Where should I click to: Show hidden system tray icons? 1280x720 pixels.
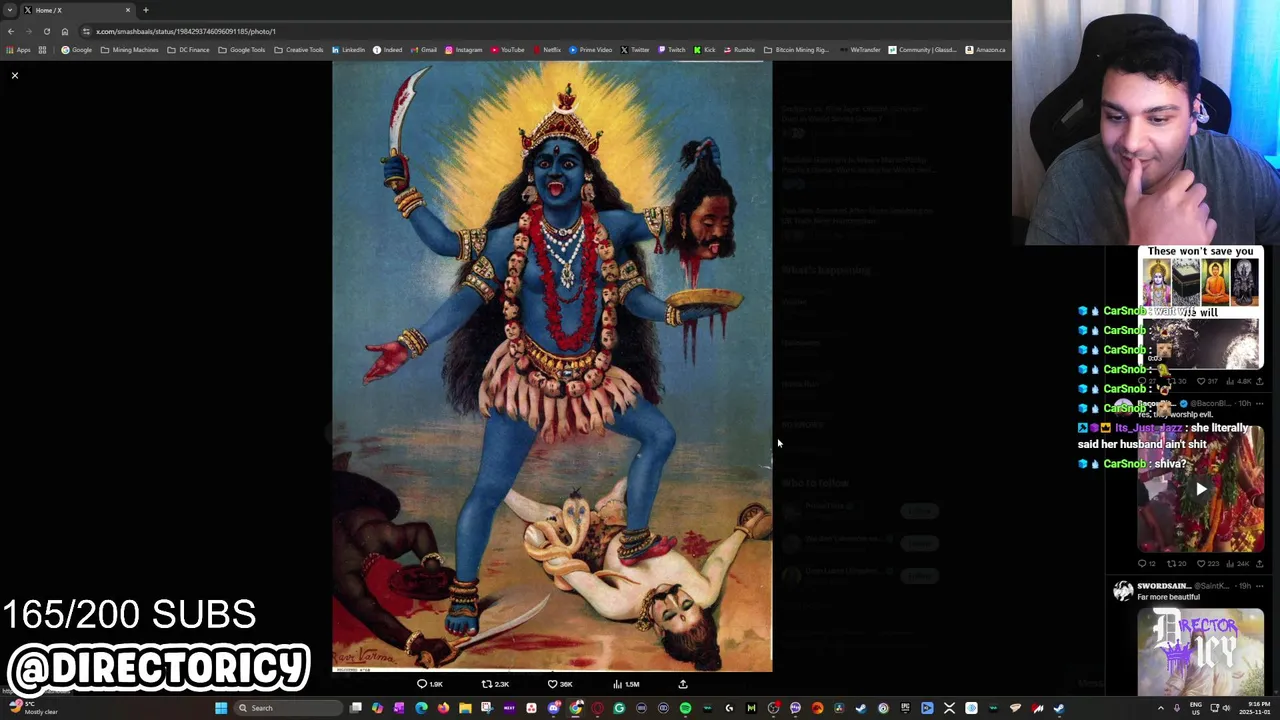click(x=1161, y=708)
